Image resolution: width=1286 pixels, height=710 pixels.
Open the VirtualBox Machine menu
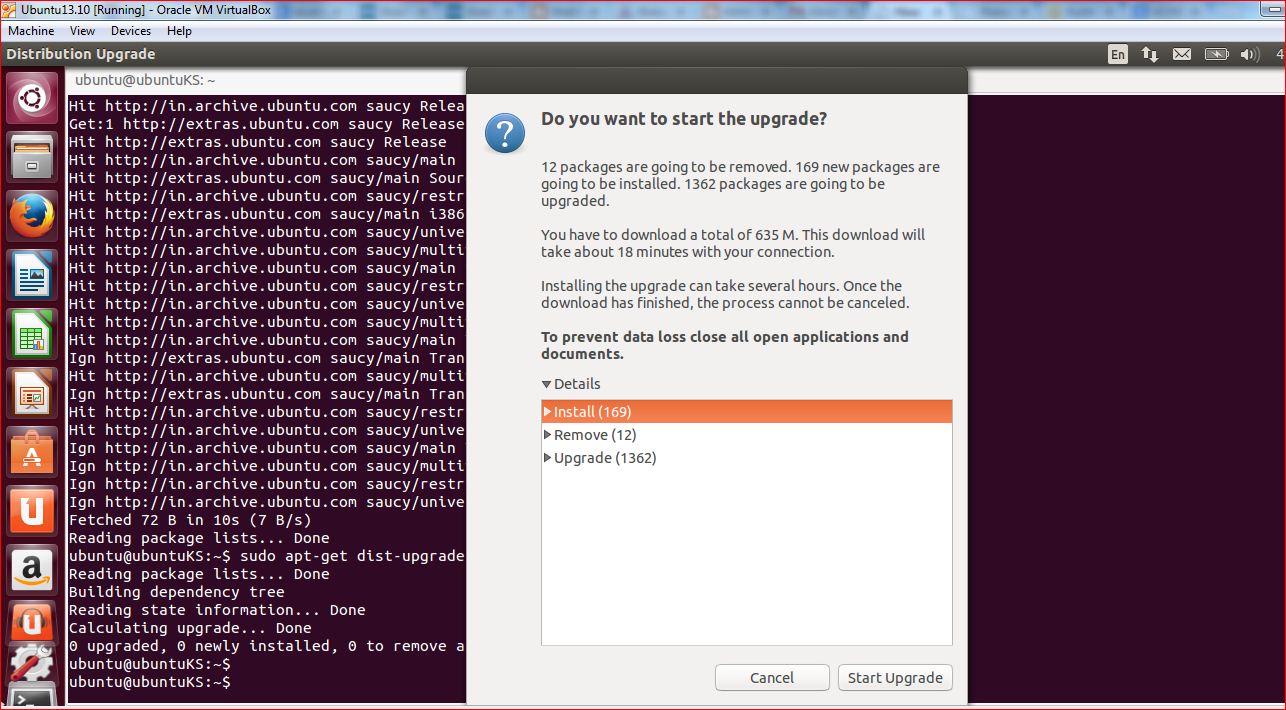[31, 31]
